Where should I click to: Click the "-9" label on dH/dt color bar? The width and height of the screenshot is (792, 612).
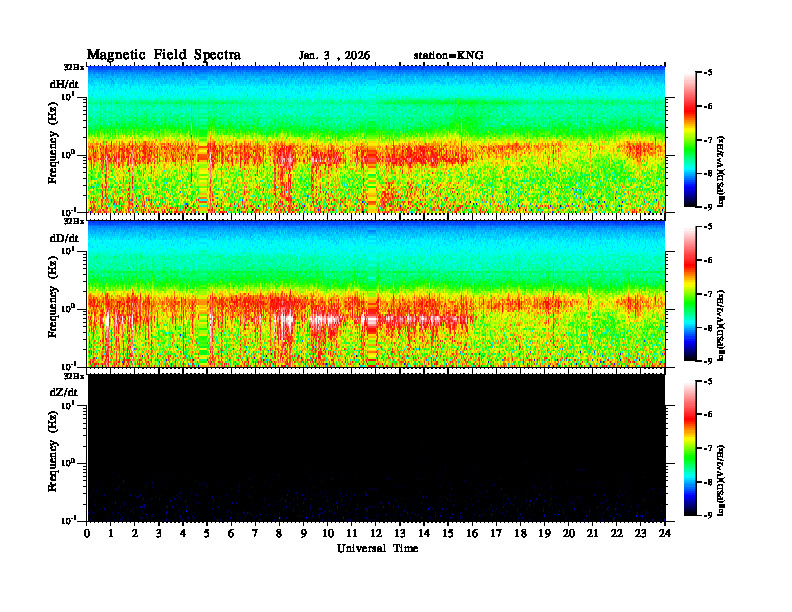click(x=708, y=207)
